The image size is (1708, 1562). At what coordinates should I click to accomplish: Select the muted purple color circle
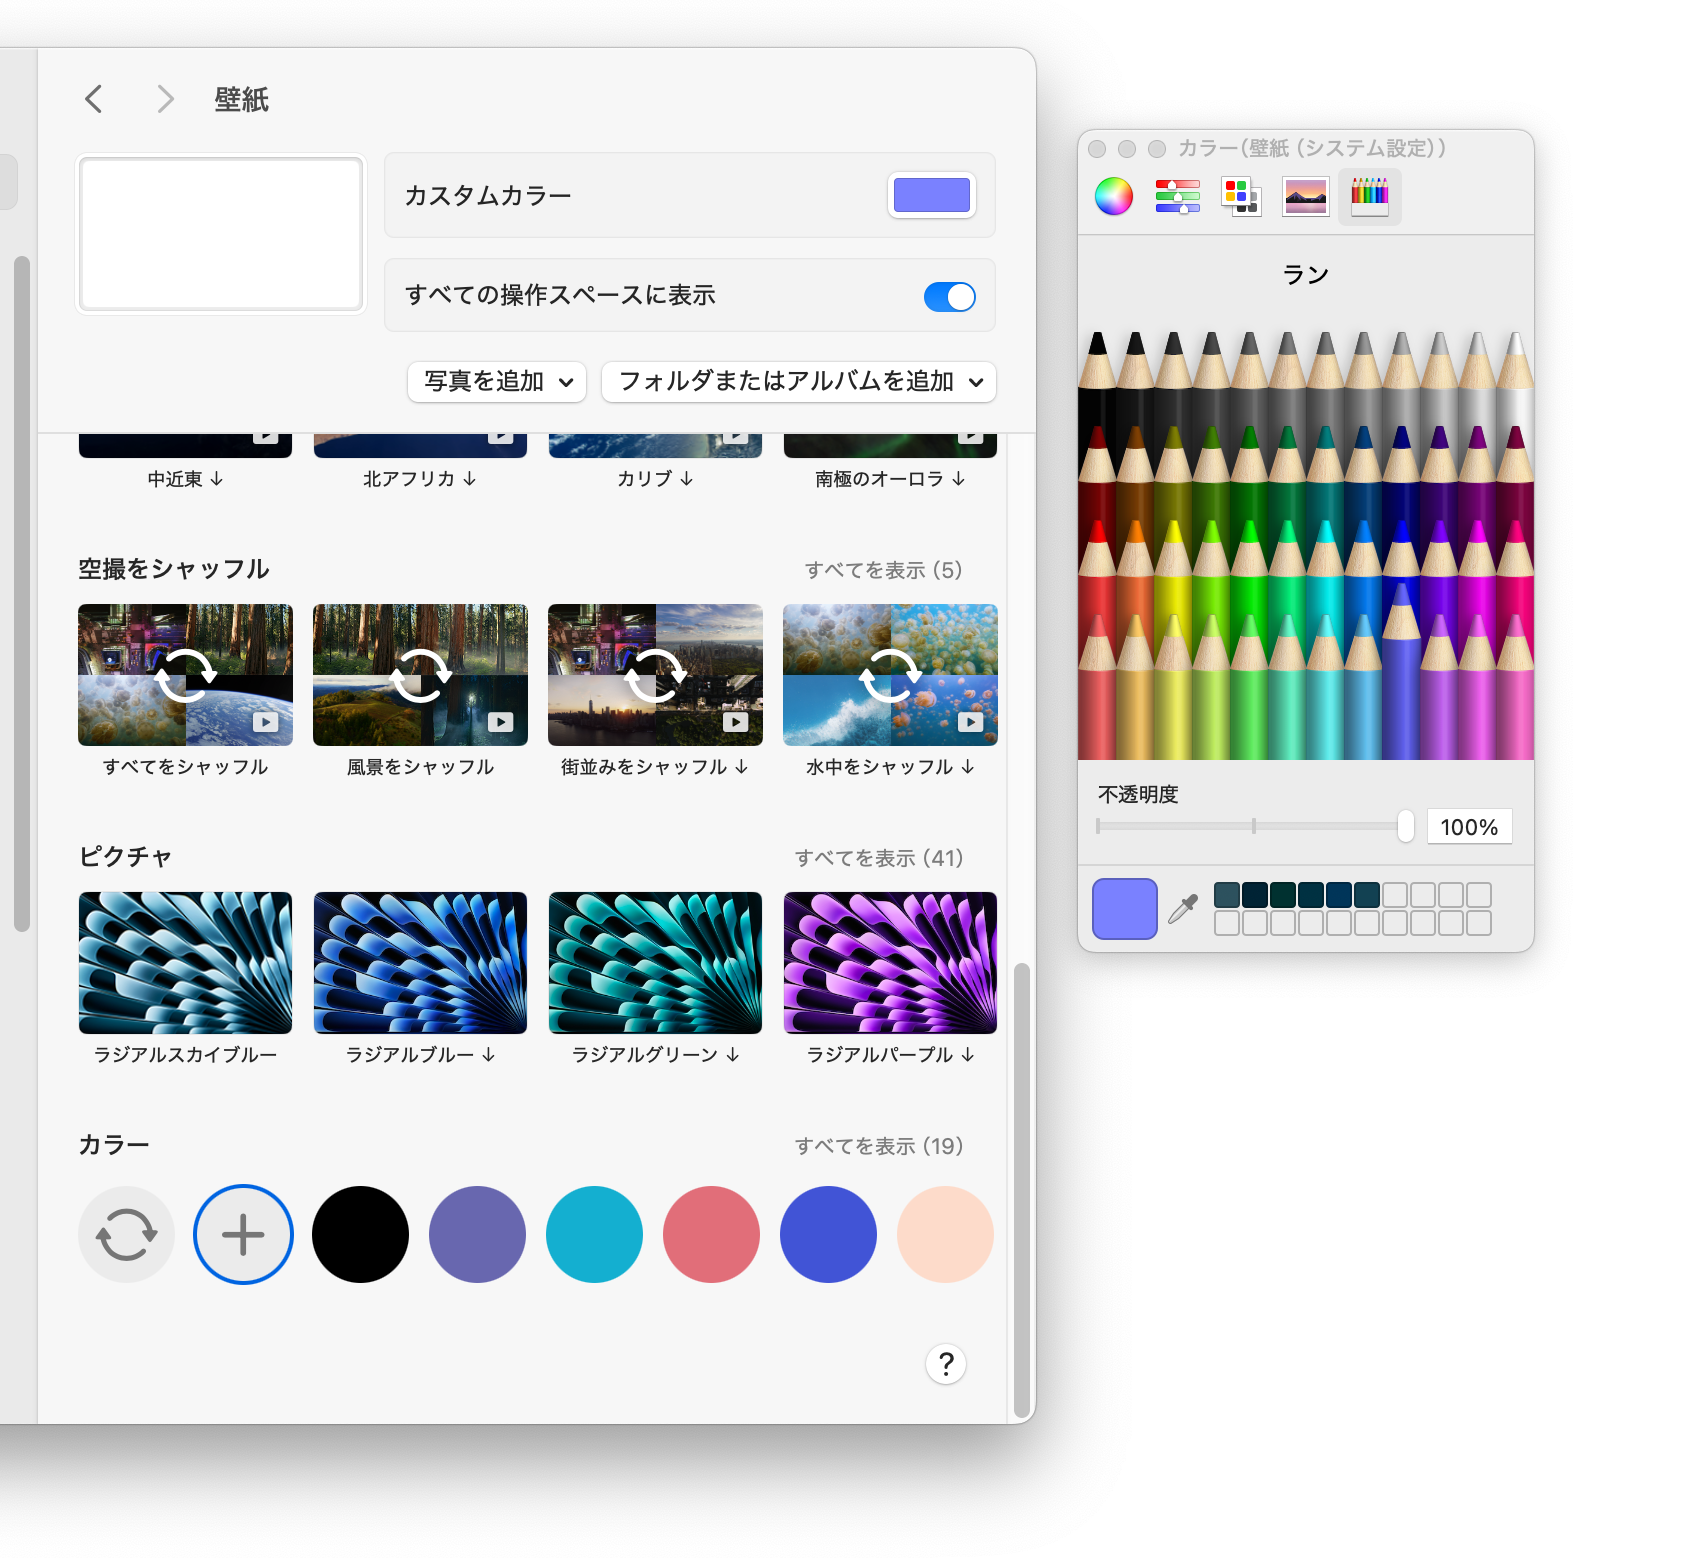[x=477, y=1235]
